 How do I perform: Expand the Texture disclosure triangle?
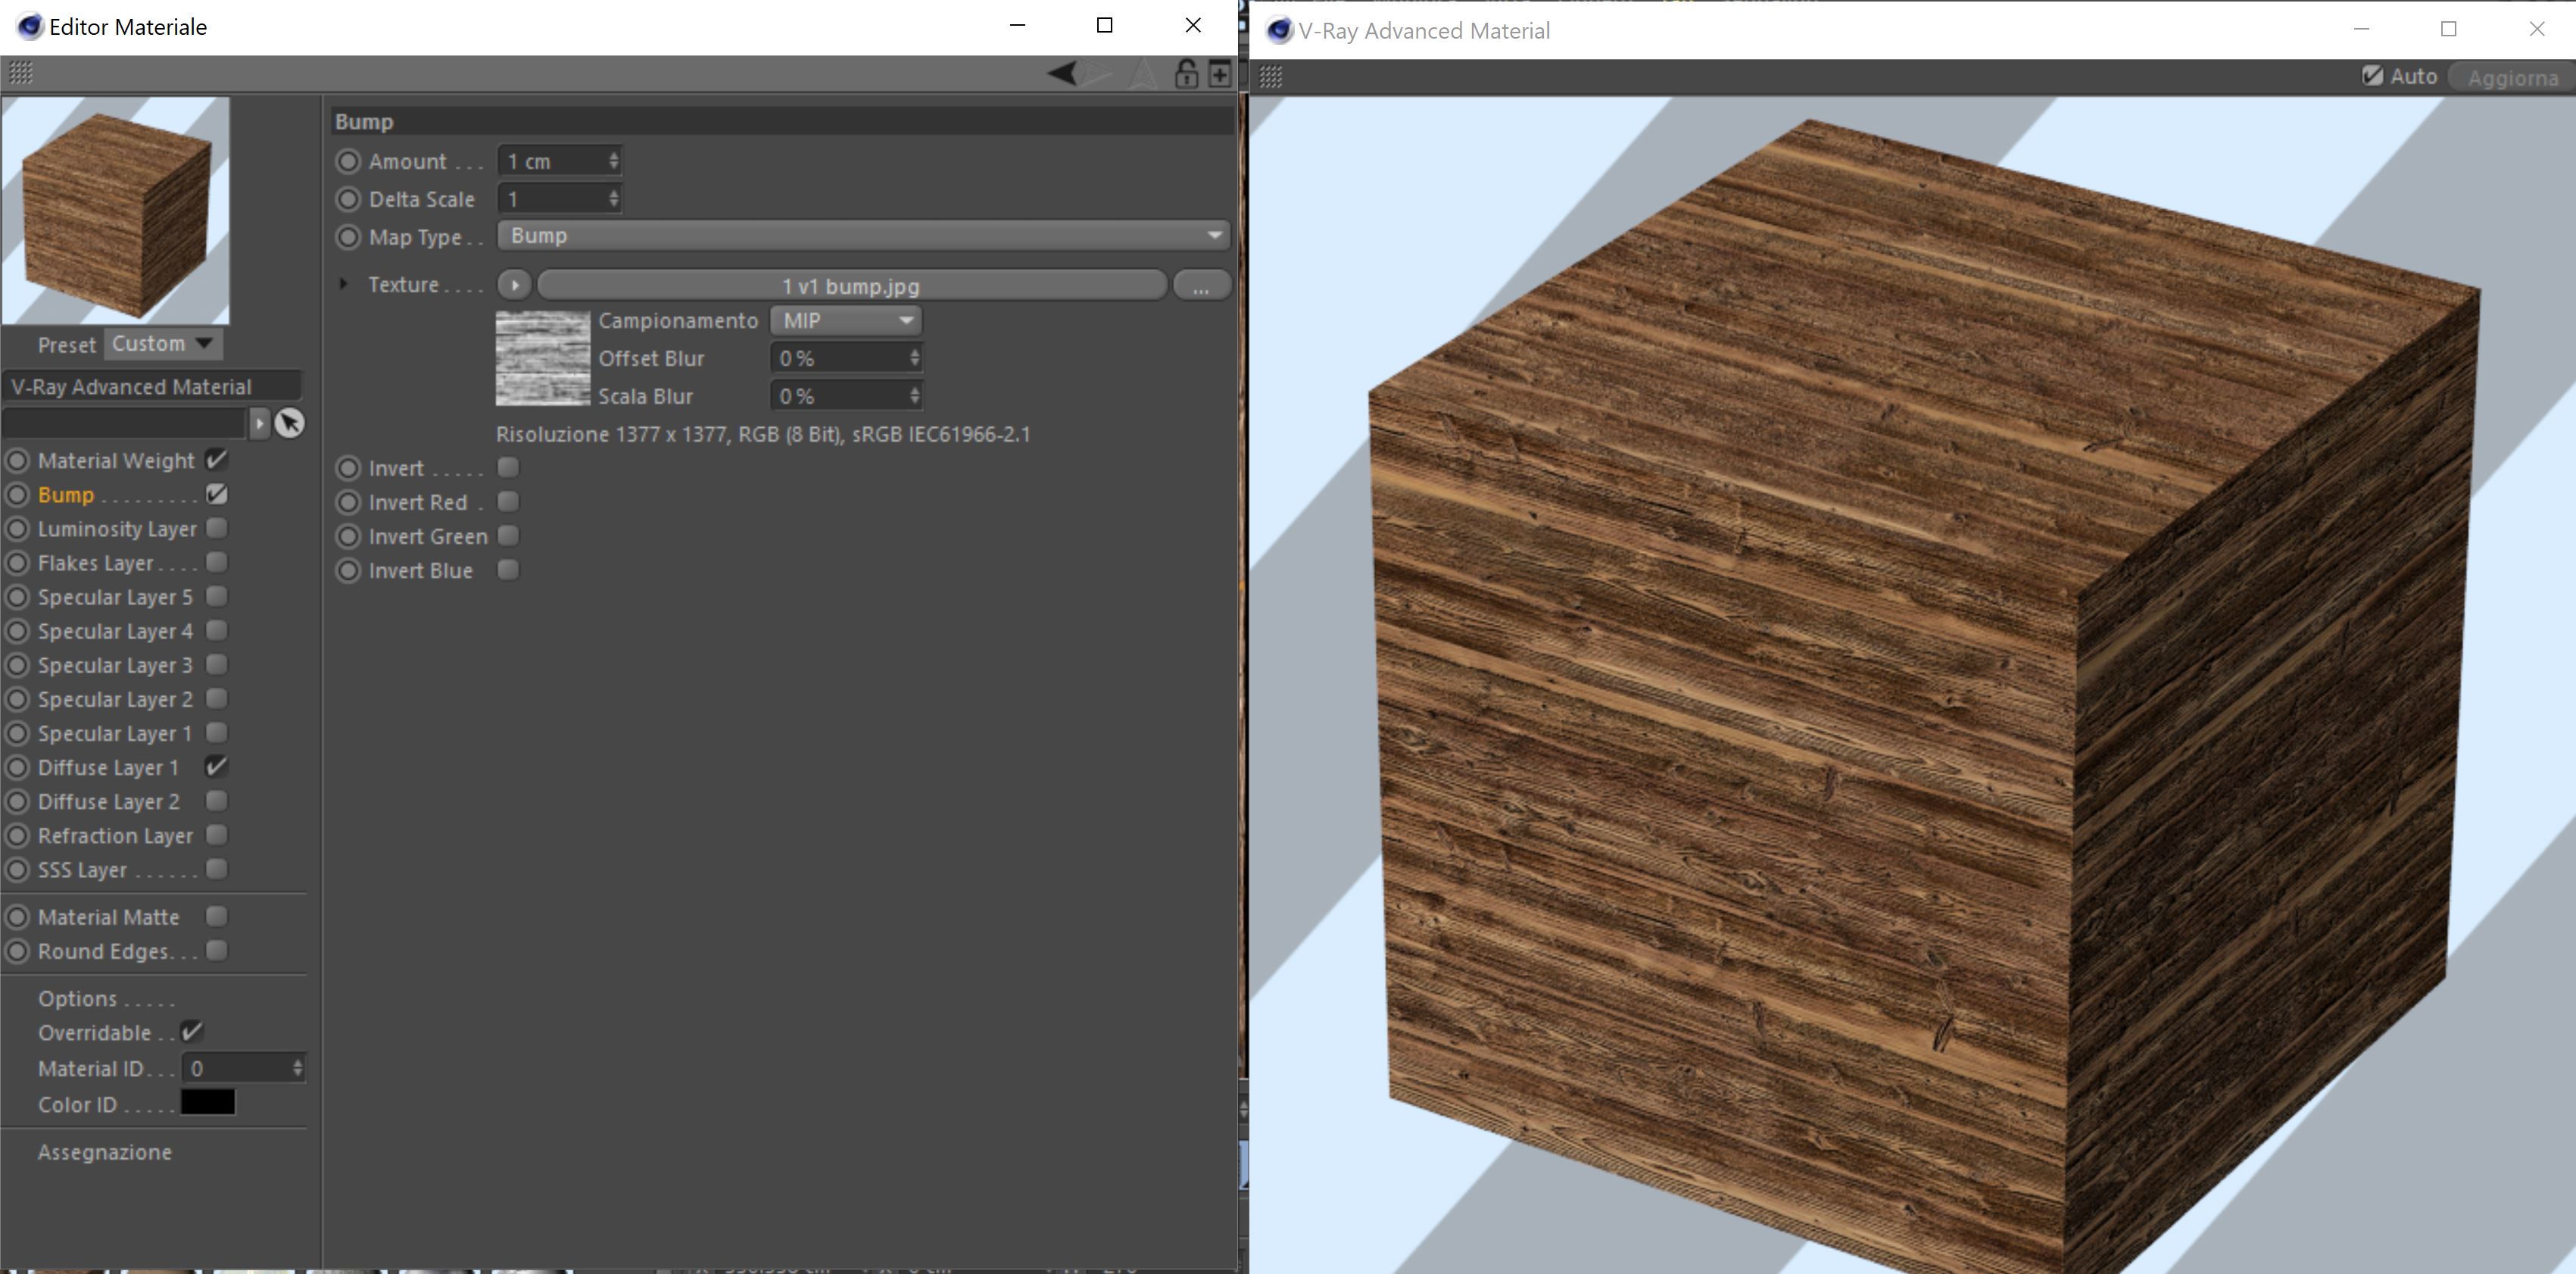click(343, 284)
